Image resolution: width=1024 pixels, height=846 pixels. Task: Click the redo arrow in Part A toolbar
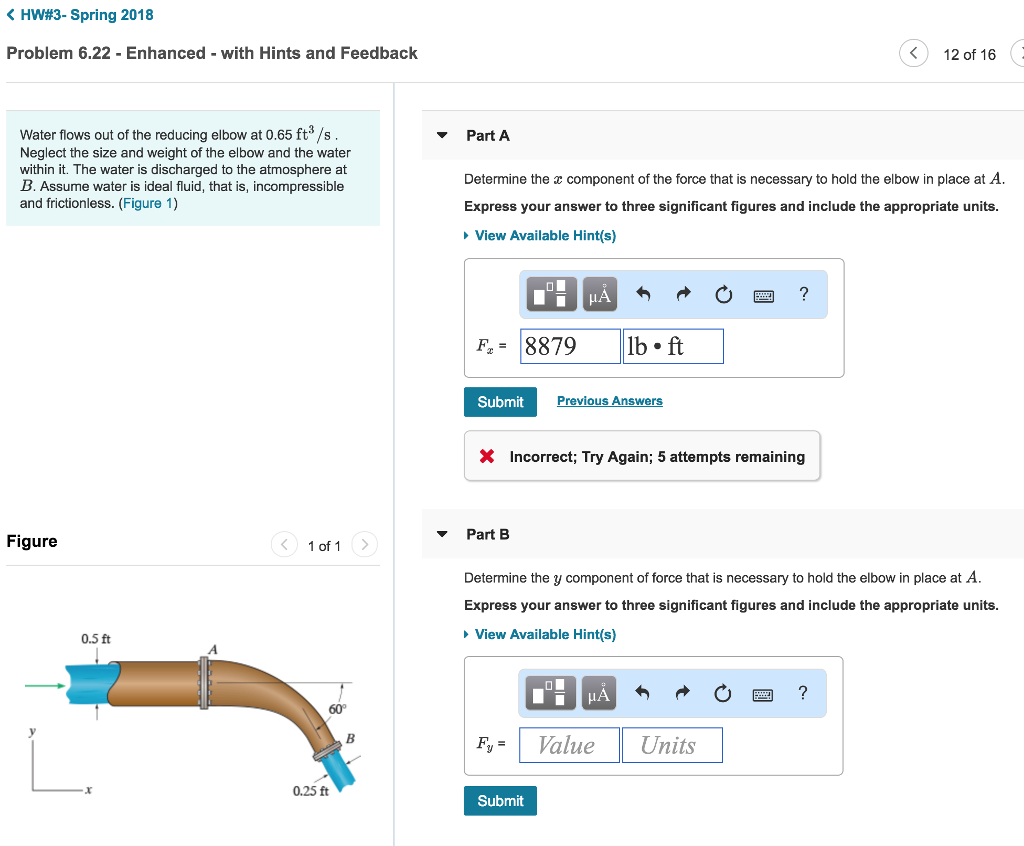click(x=683, y=295)
